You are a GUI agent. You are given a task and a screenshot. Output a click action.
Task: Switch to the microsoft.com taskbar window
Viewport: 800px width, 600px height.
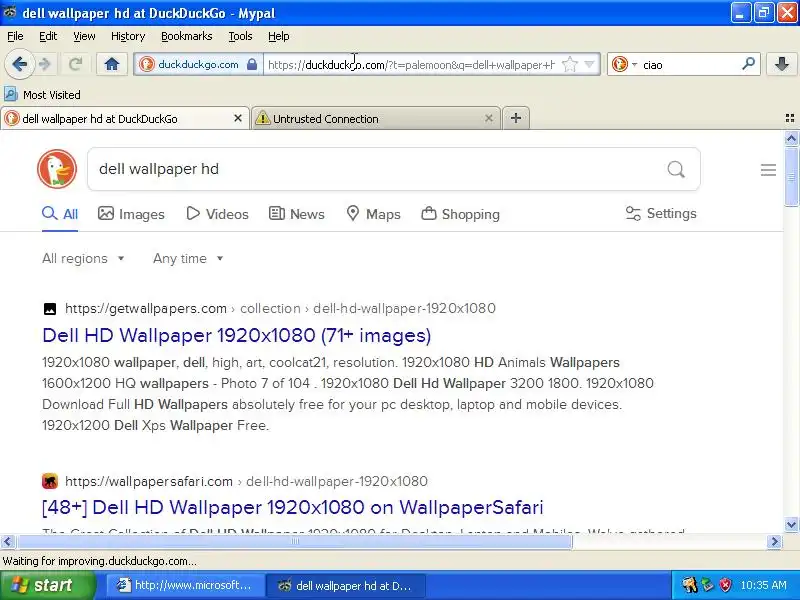[185, 585]
